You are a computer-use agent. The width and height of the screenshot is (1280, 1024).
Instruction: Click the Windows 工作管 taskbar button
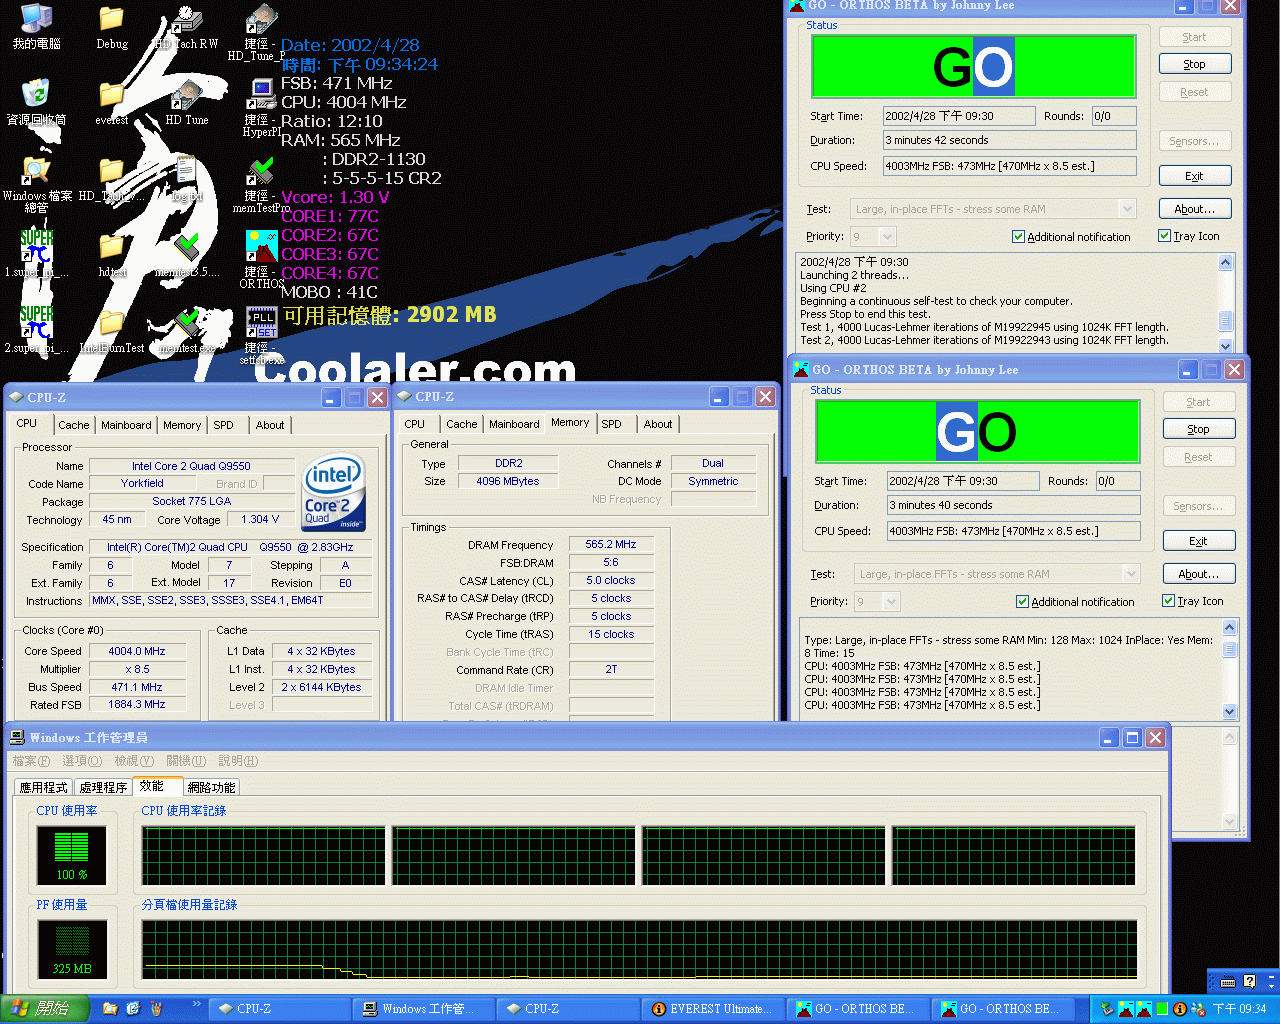426,1009
